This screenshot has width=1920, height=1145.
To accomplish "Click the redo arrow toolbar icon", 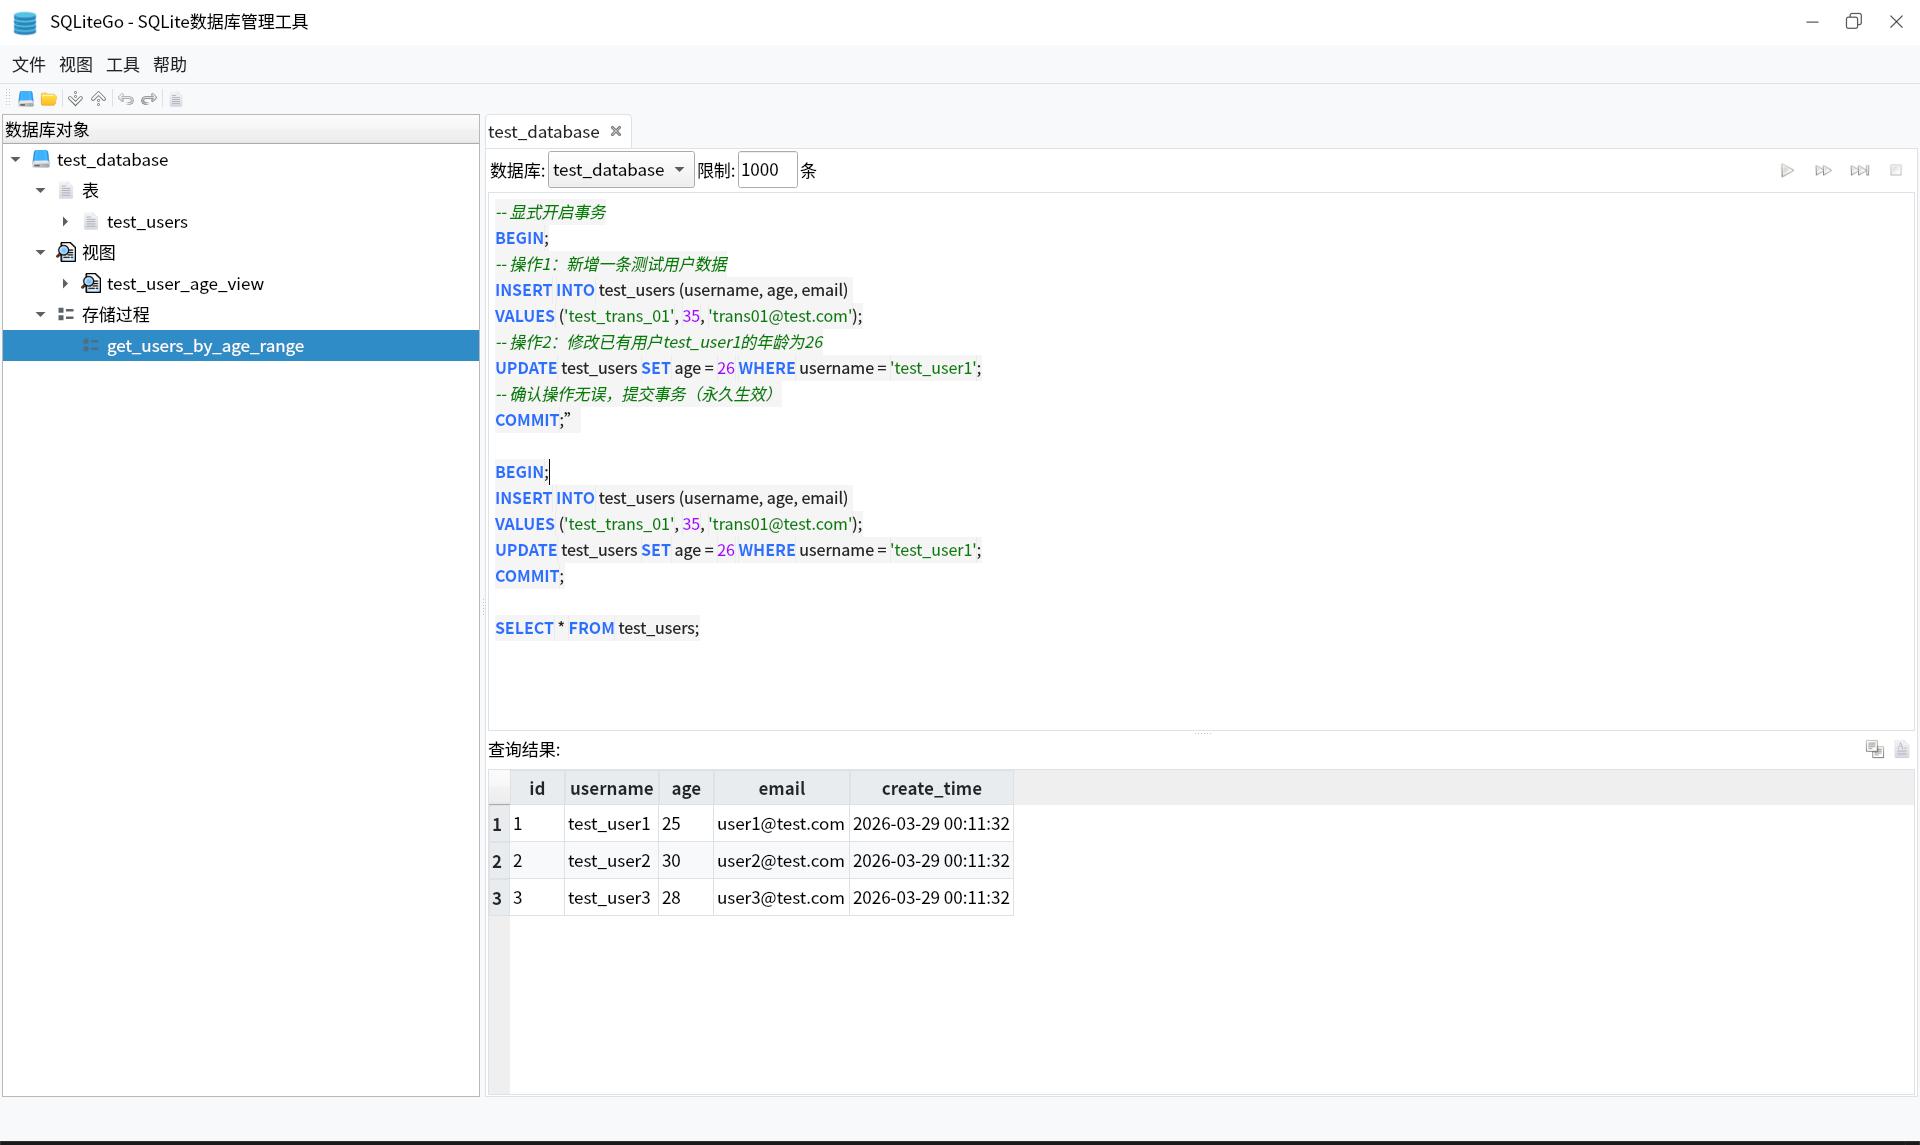I will [149, 99].
